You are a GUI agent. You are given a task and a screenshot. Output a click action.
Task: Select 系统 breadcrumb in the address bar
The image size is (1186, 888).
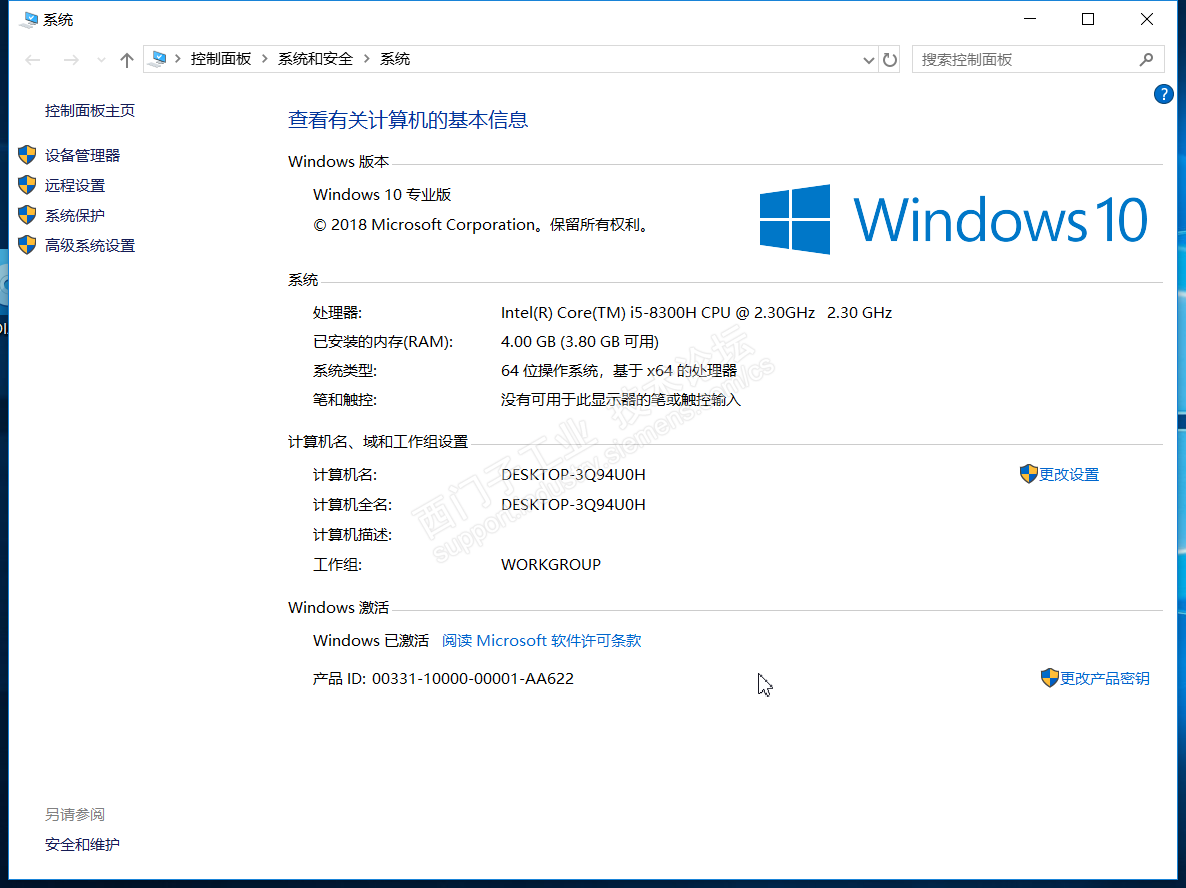coord(394,59)
